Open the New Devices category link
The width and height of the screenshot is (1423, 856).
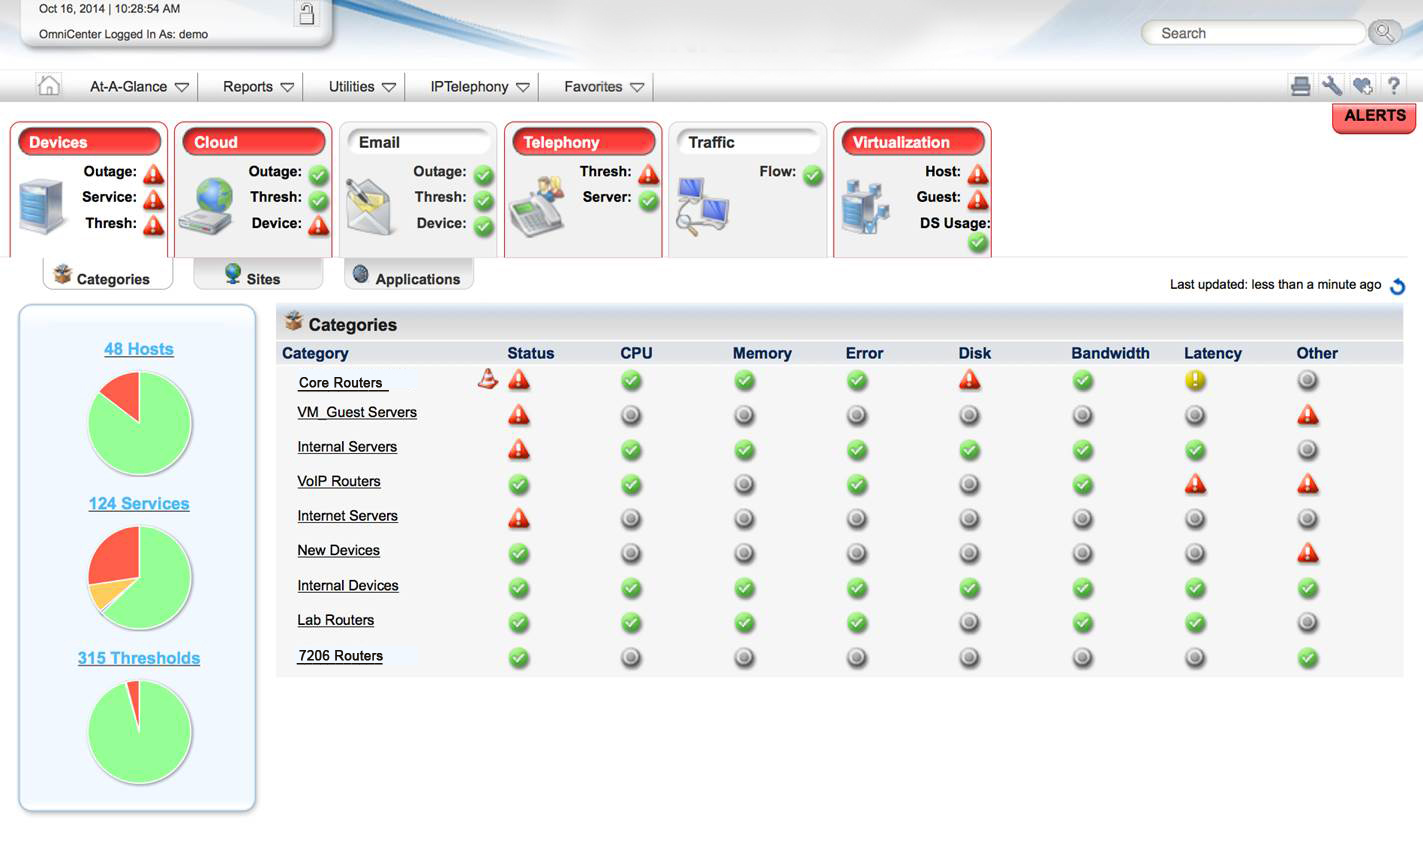coord(338,551)
